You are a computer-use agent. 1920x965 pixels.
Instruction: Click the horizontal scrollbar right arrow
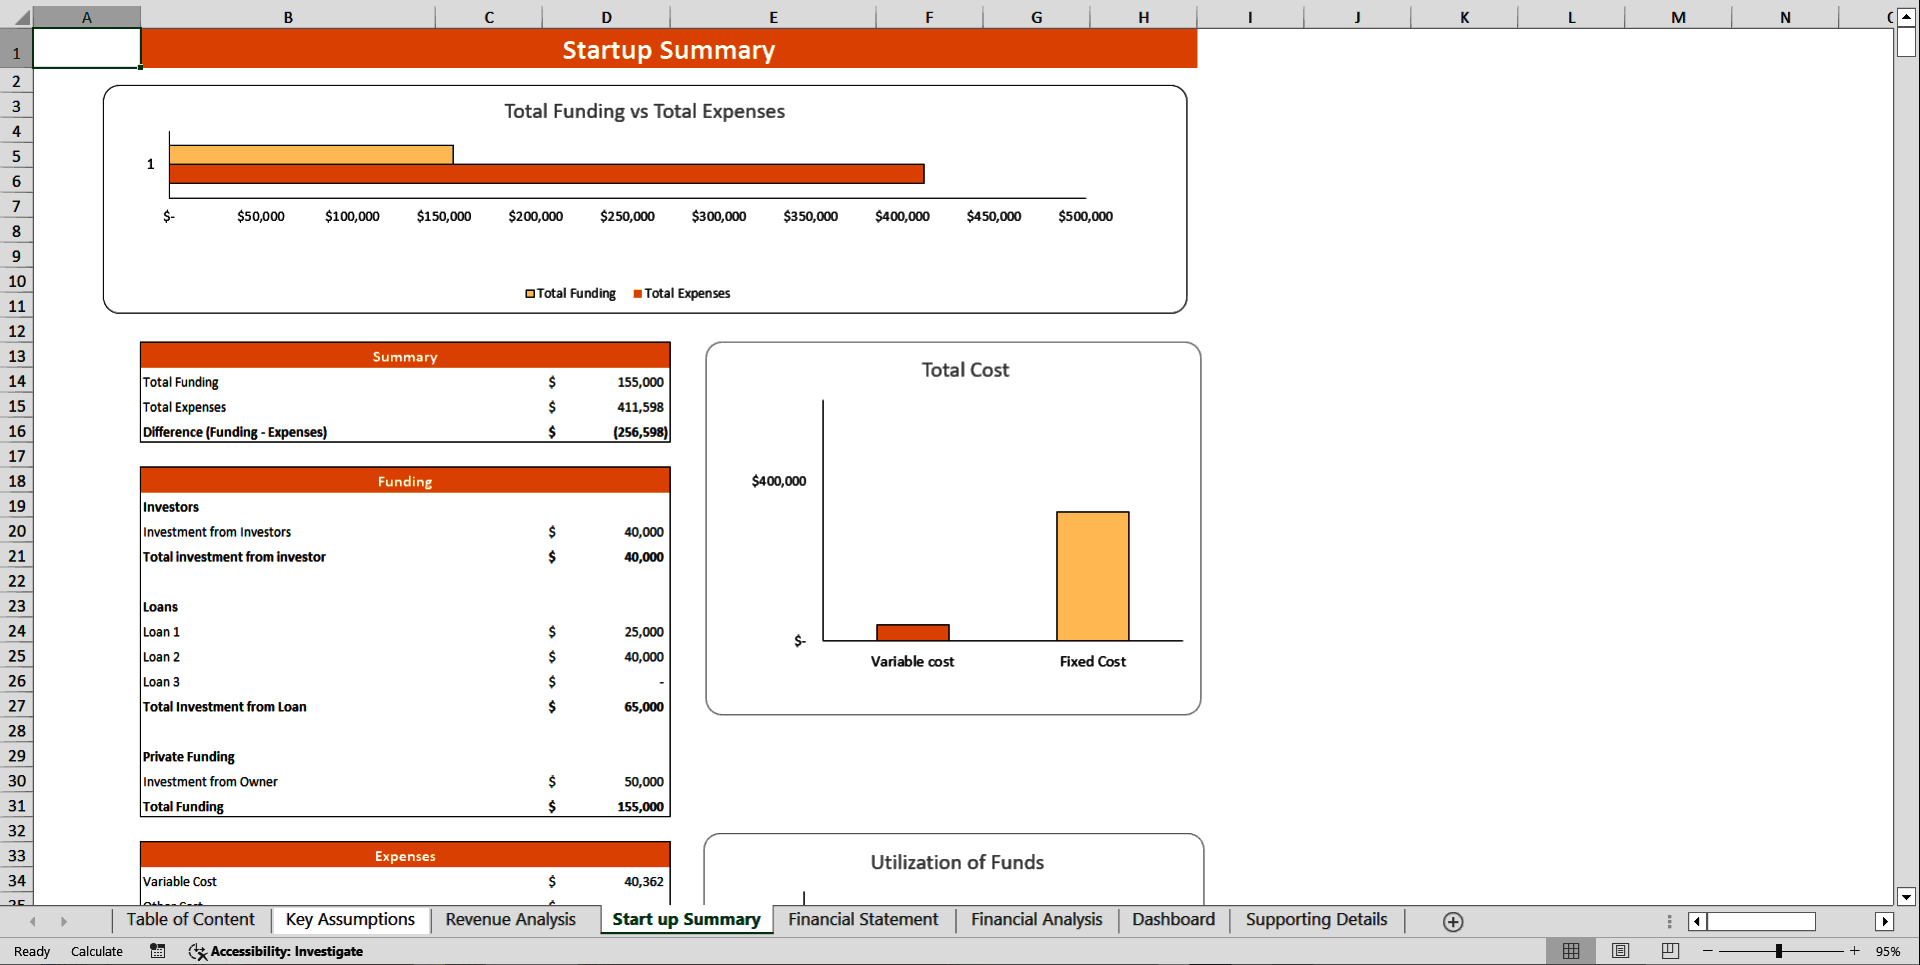coord(1886,921)
